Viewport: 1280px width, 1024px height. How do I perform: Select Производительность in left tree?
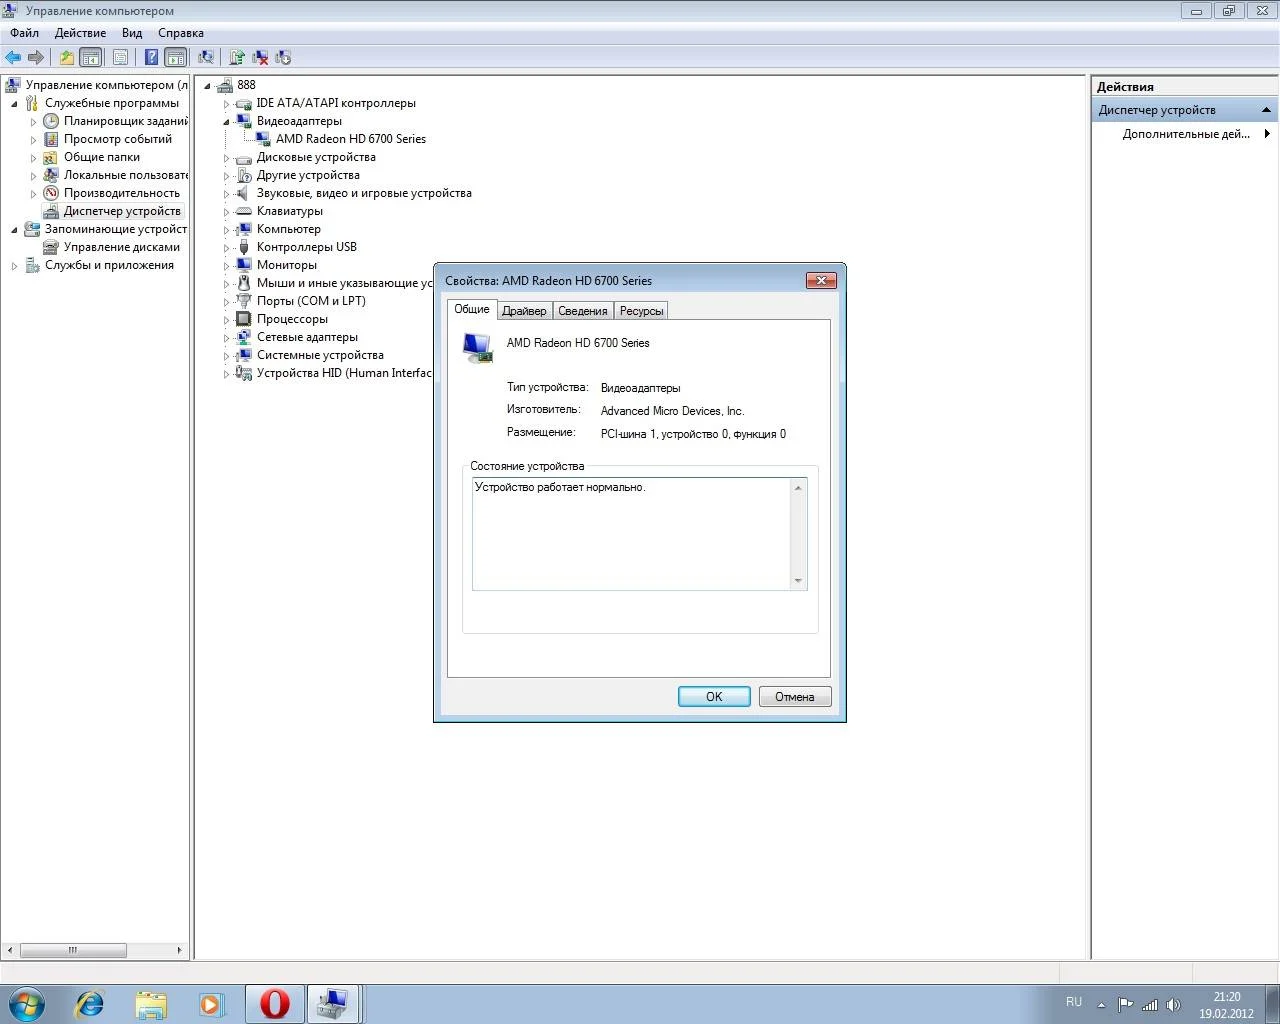[122, 193]
